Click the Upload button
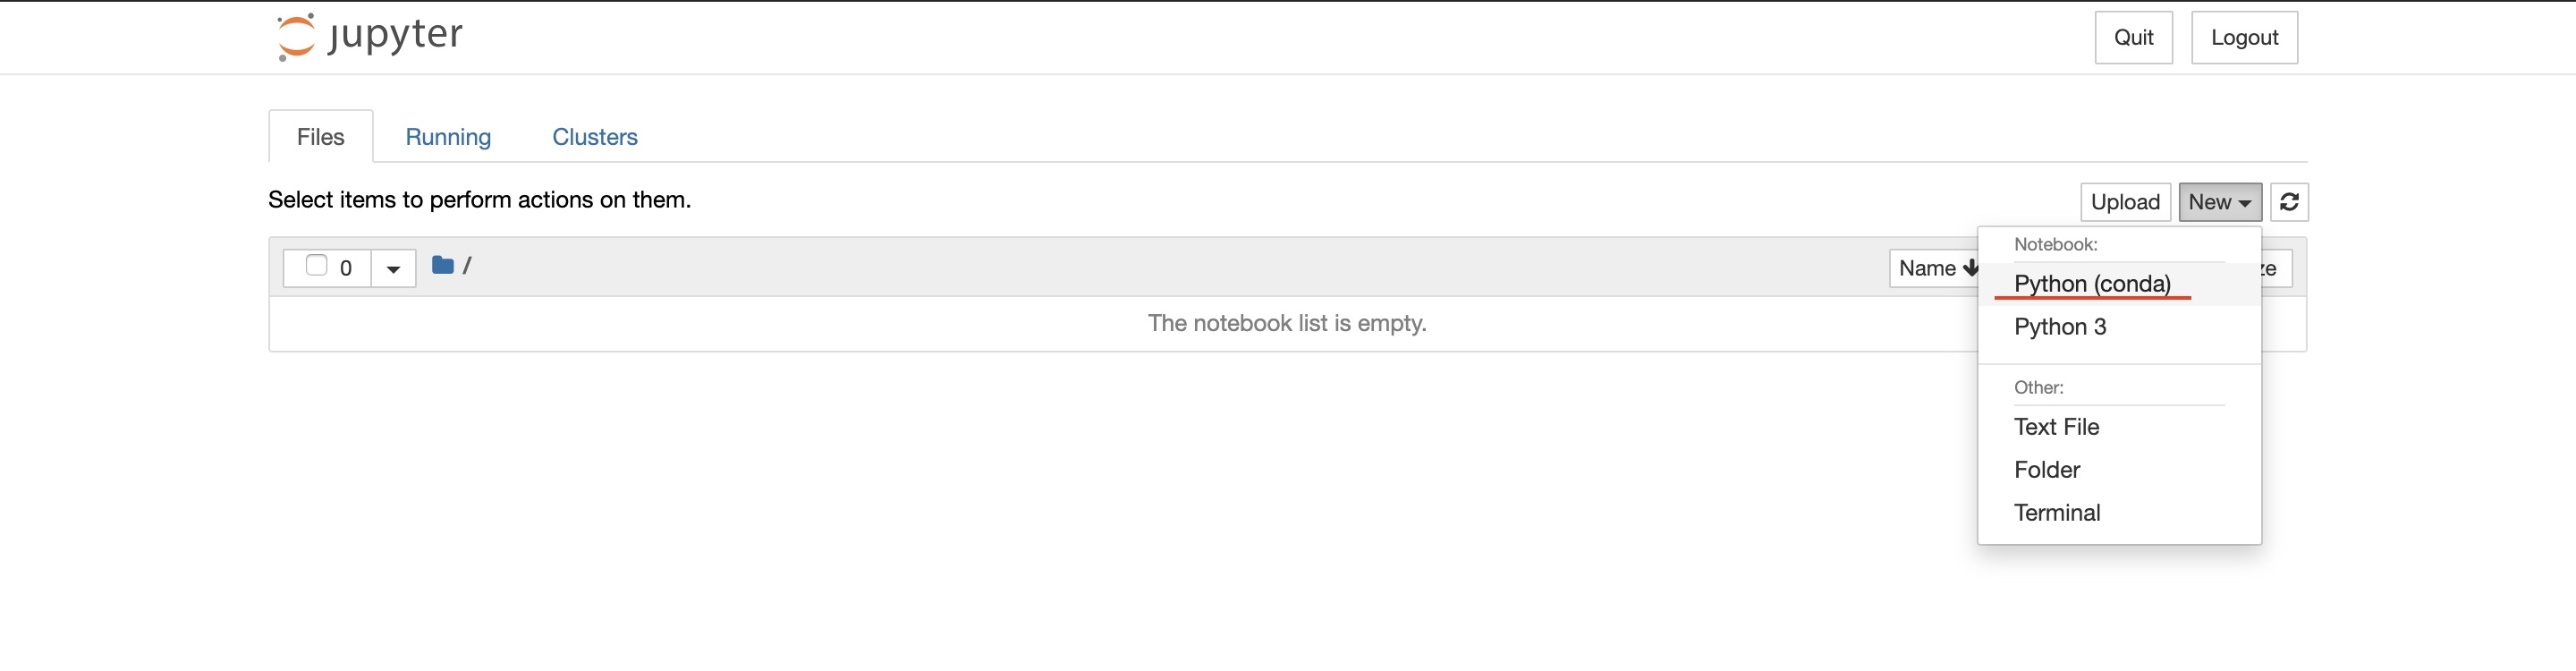The height and width of the screenshot is (671, 2576). 2125,201
